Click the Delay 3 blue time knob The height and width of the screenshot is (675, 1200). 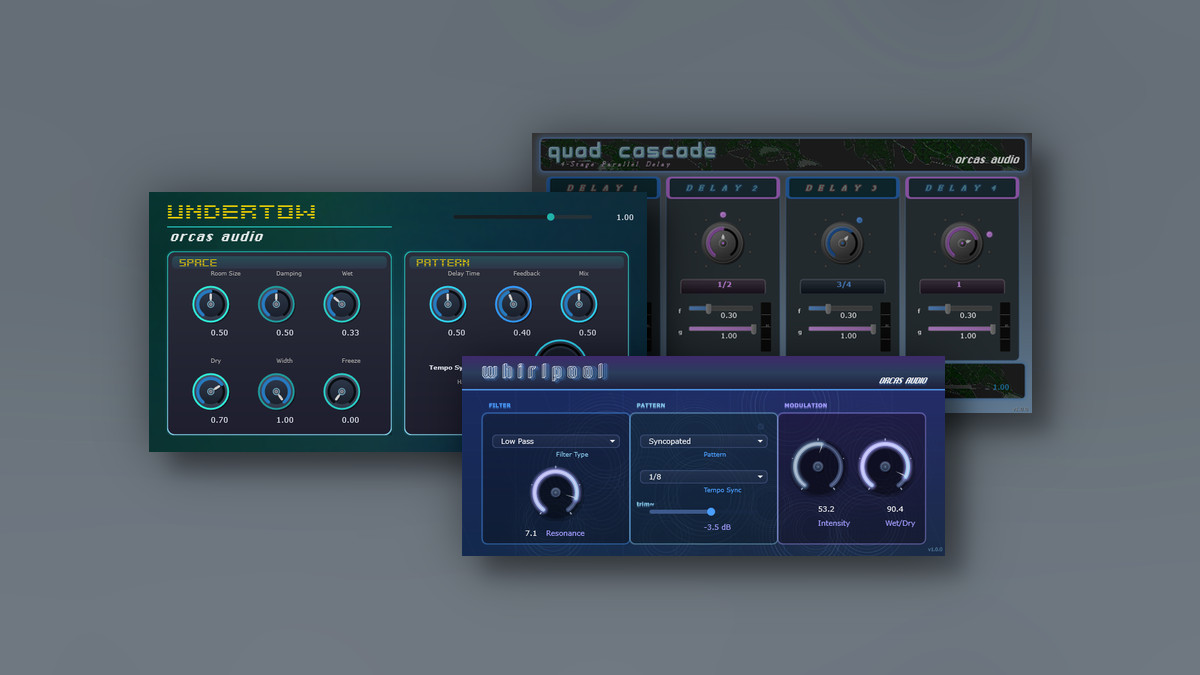(842, 243)
